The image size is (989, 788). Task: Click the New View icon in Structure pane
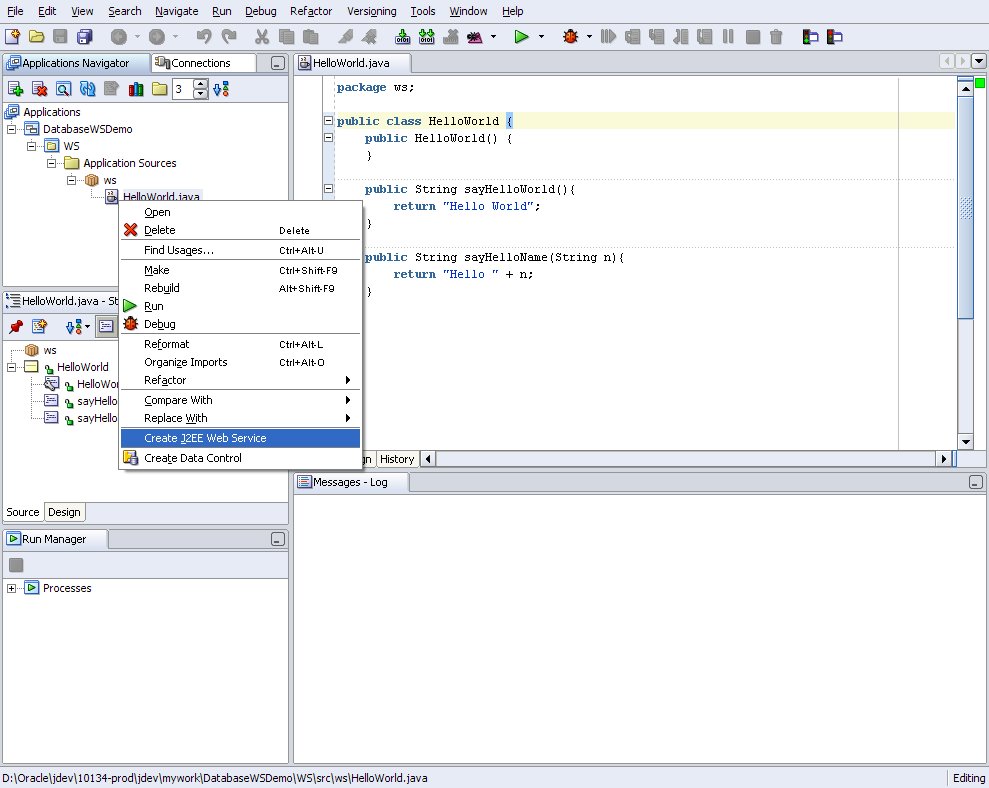point(40,326)
